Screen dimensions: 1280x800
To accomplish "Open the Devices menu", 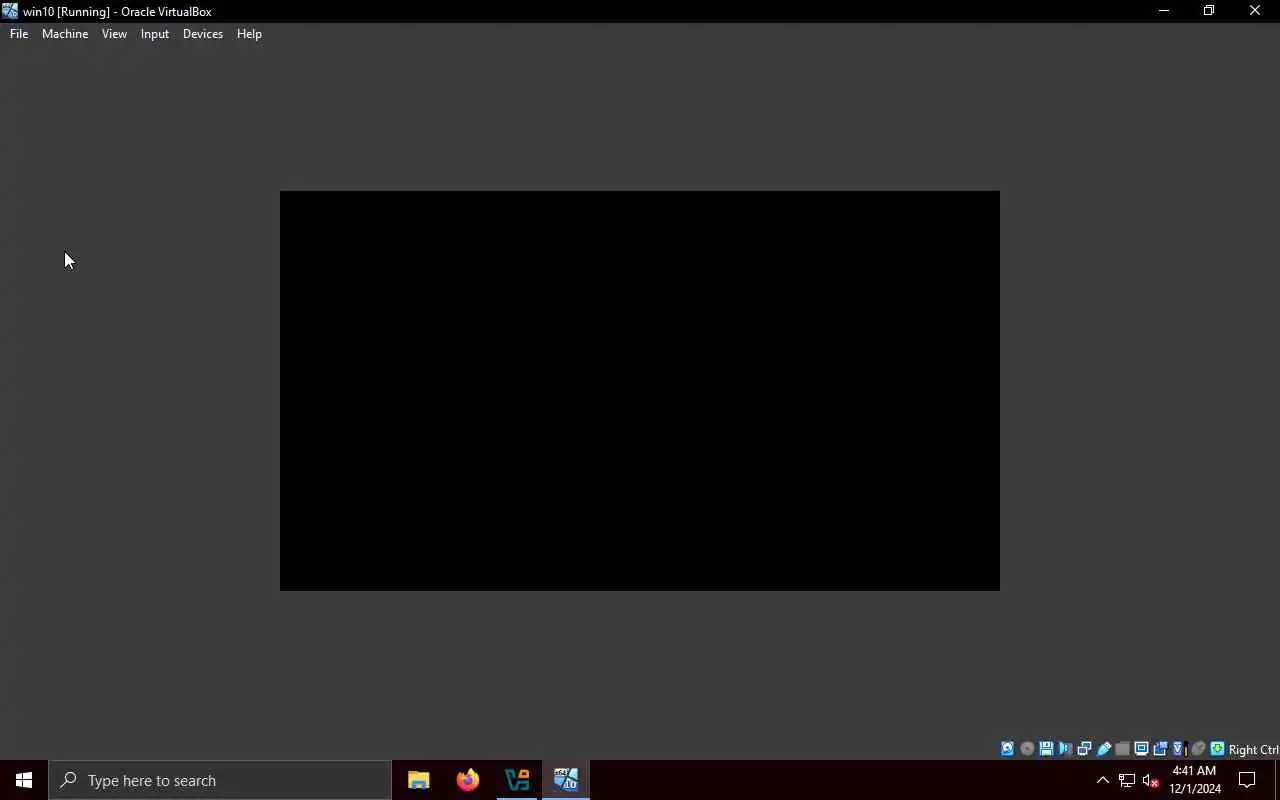I will coord(203,34).
